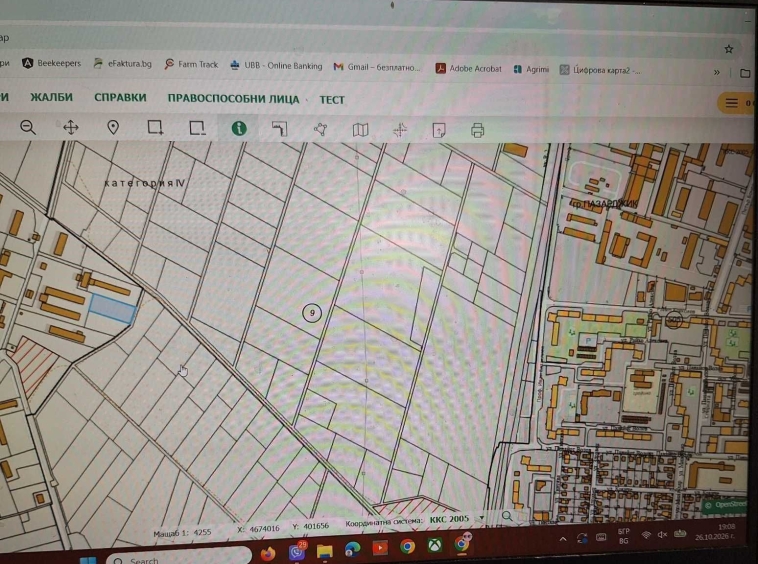Open the yellow hamburger menu button
758x564 pixels.
(736, 103)
